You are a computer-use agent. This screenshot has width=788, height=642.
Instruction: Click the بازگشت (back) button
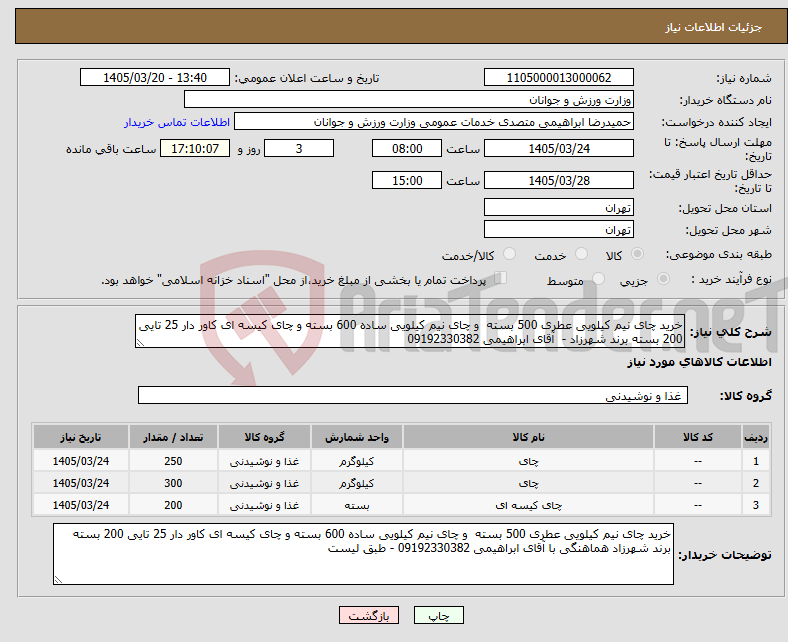pyautogui.click(x=369, y=615)
